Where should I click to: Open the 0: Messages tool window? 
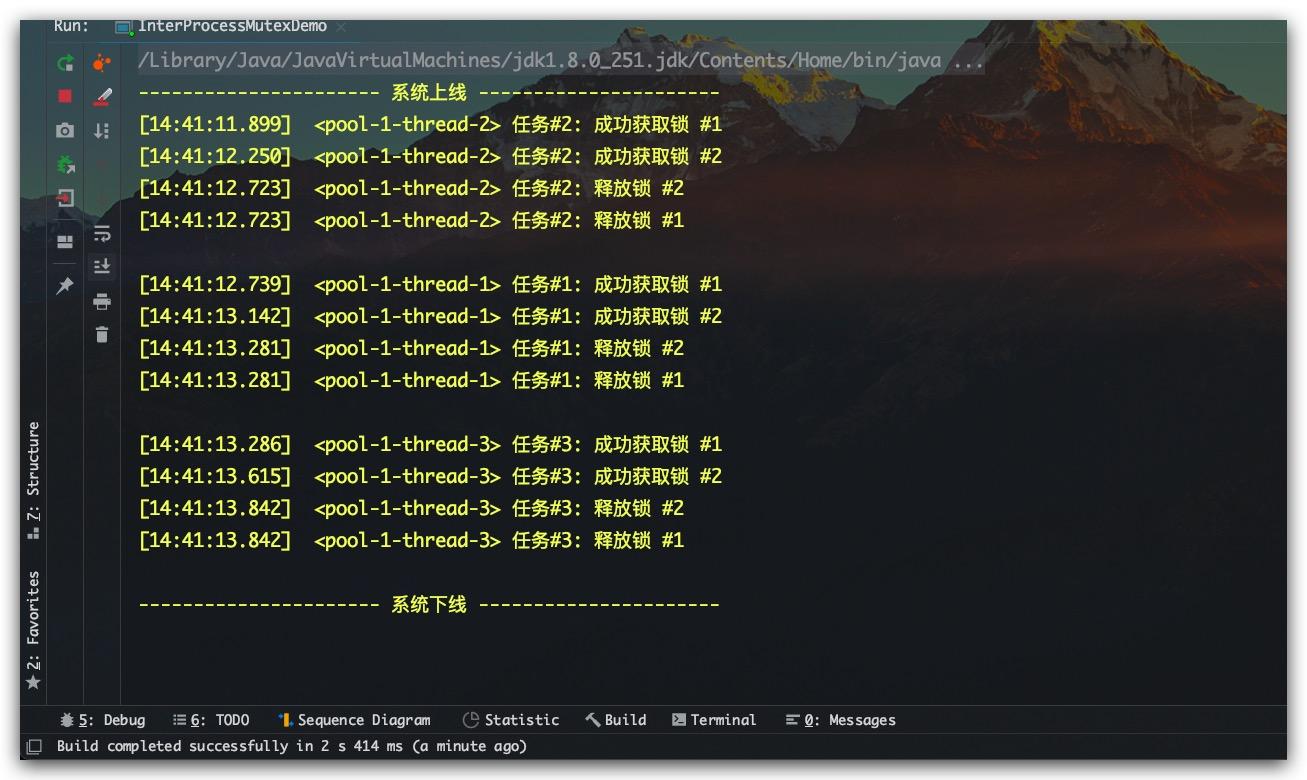(x=841, y=720)
